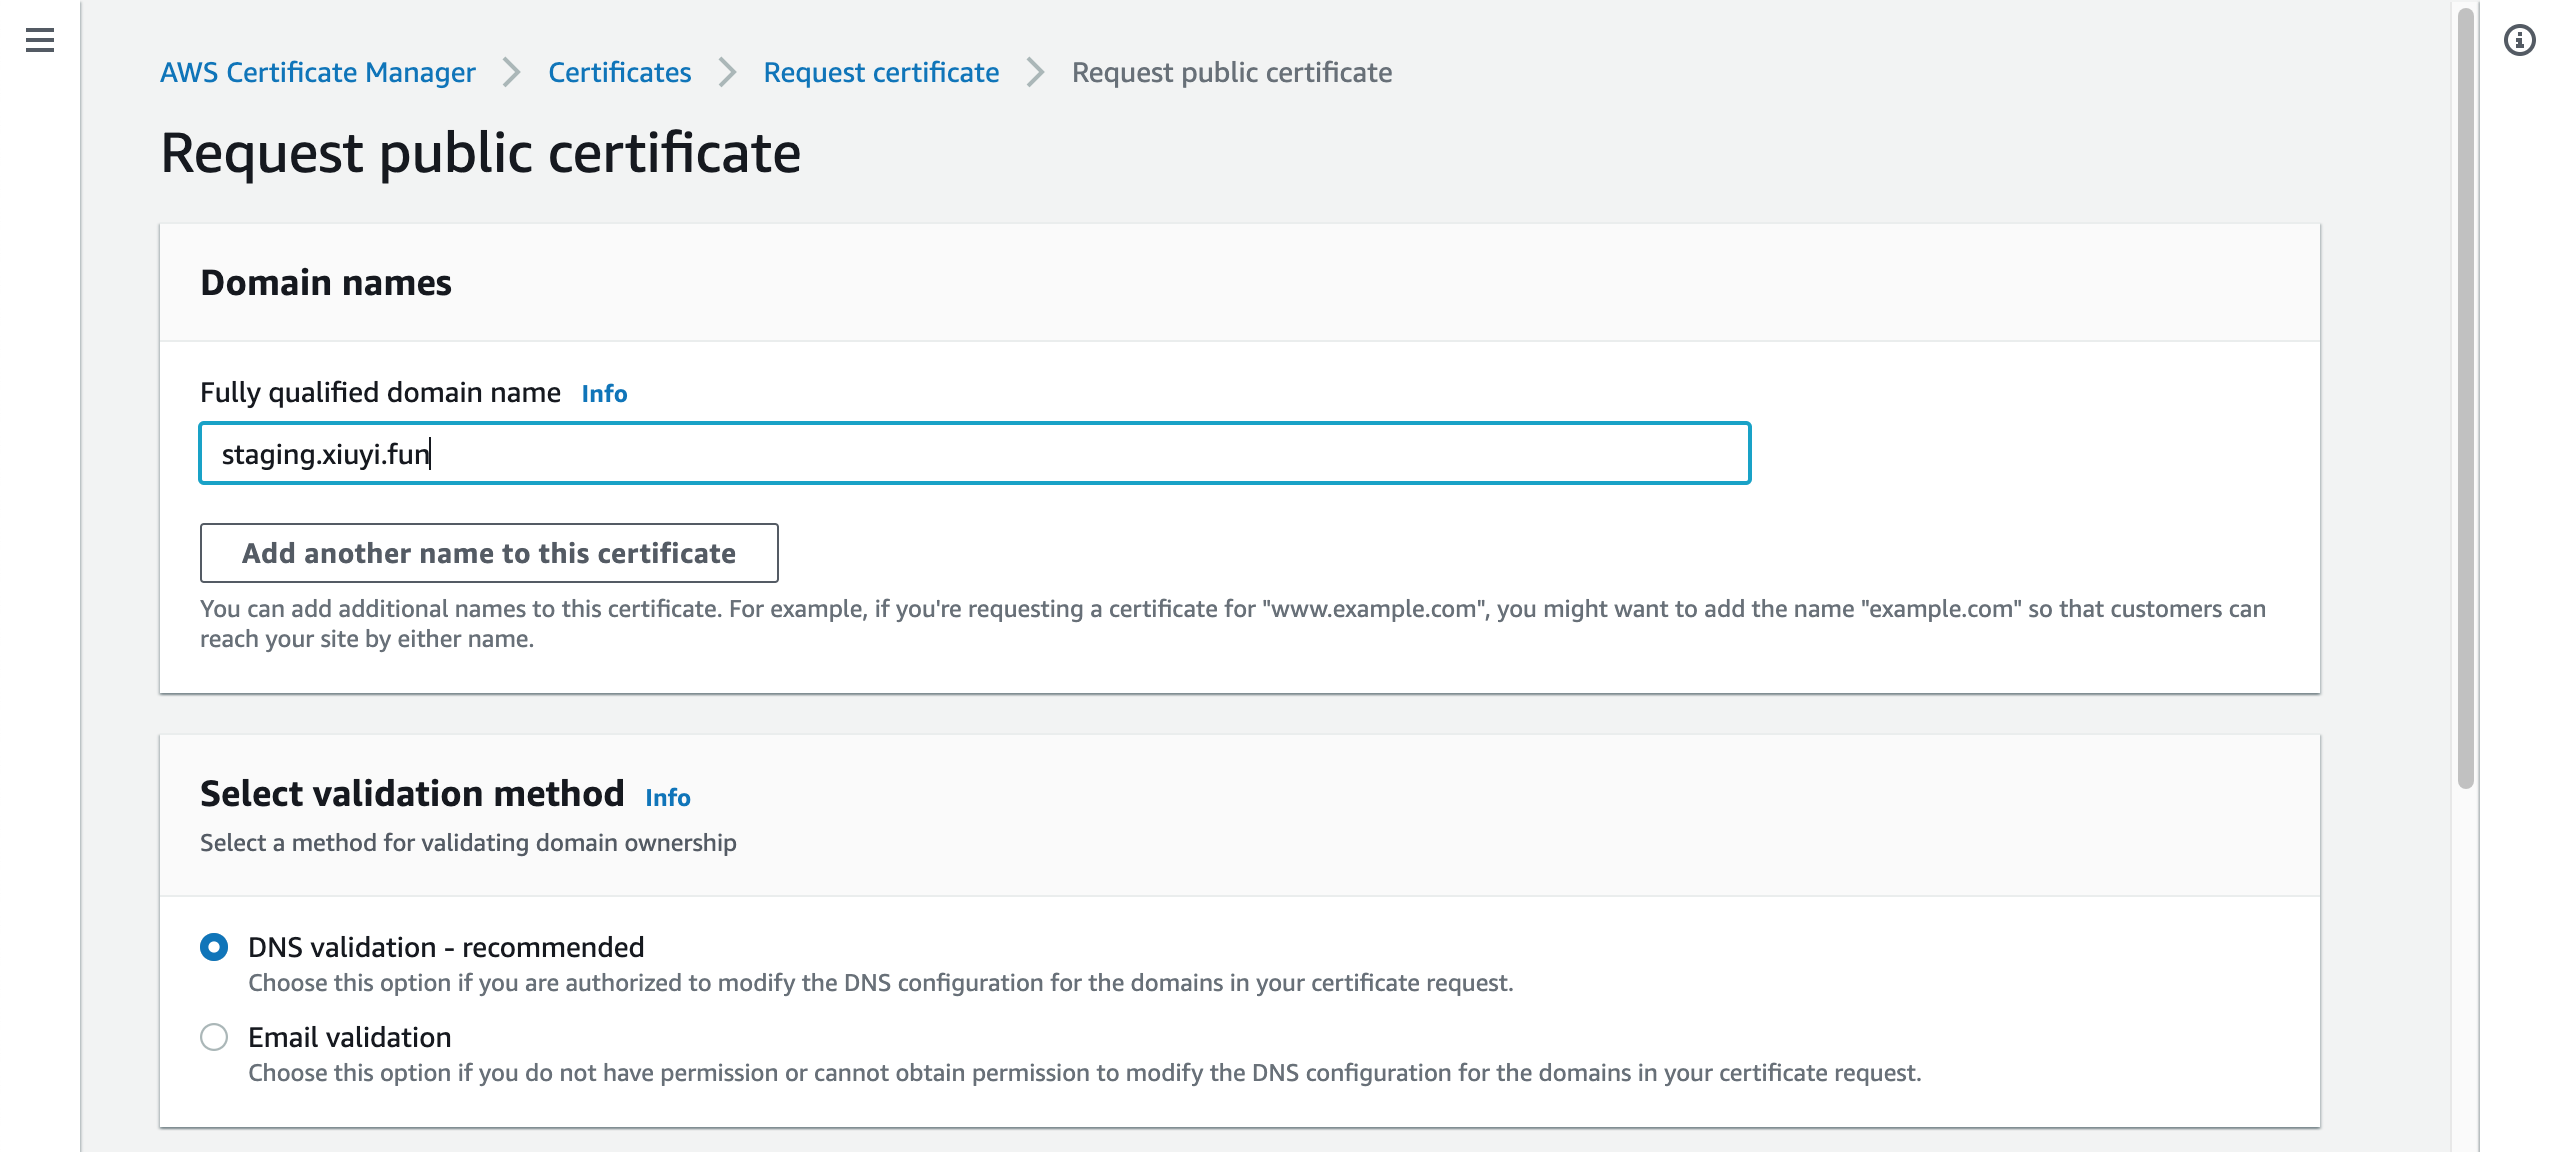The height and width of the screenshot is (1152, 2558).
Task: Choose Email validation radio option
Action: click(214, 1037)
